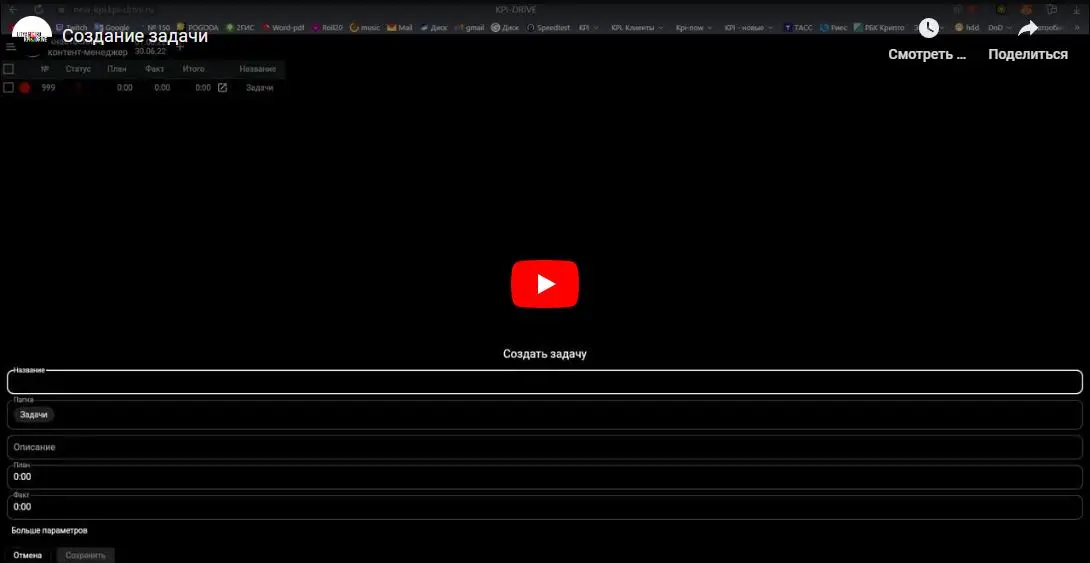Tick the checkbox in row 999
Viewport: 1090px width, 563px height.
(8, 88)
